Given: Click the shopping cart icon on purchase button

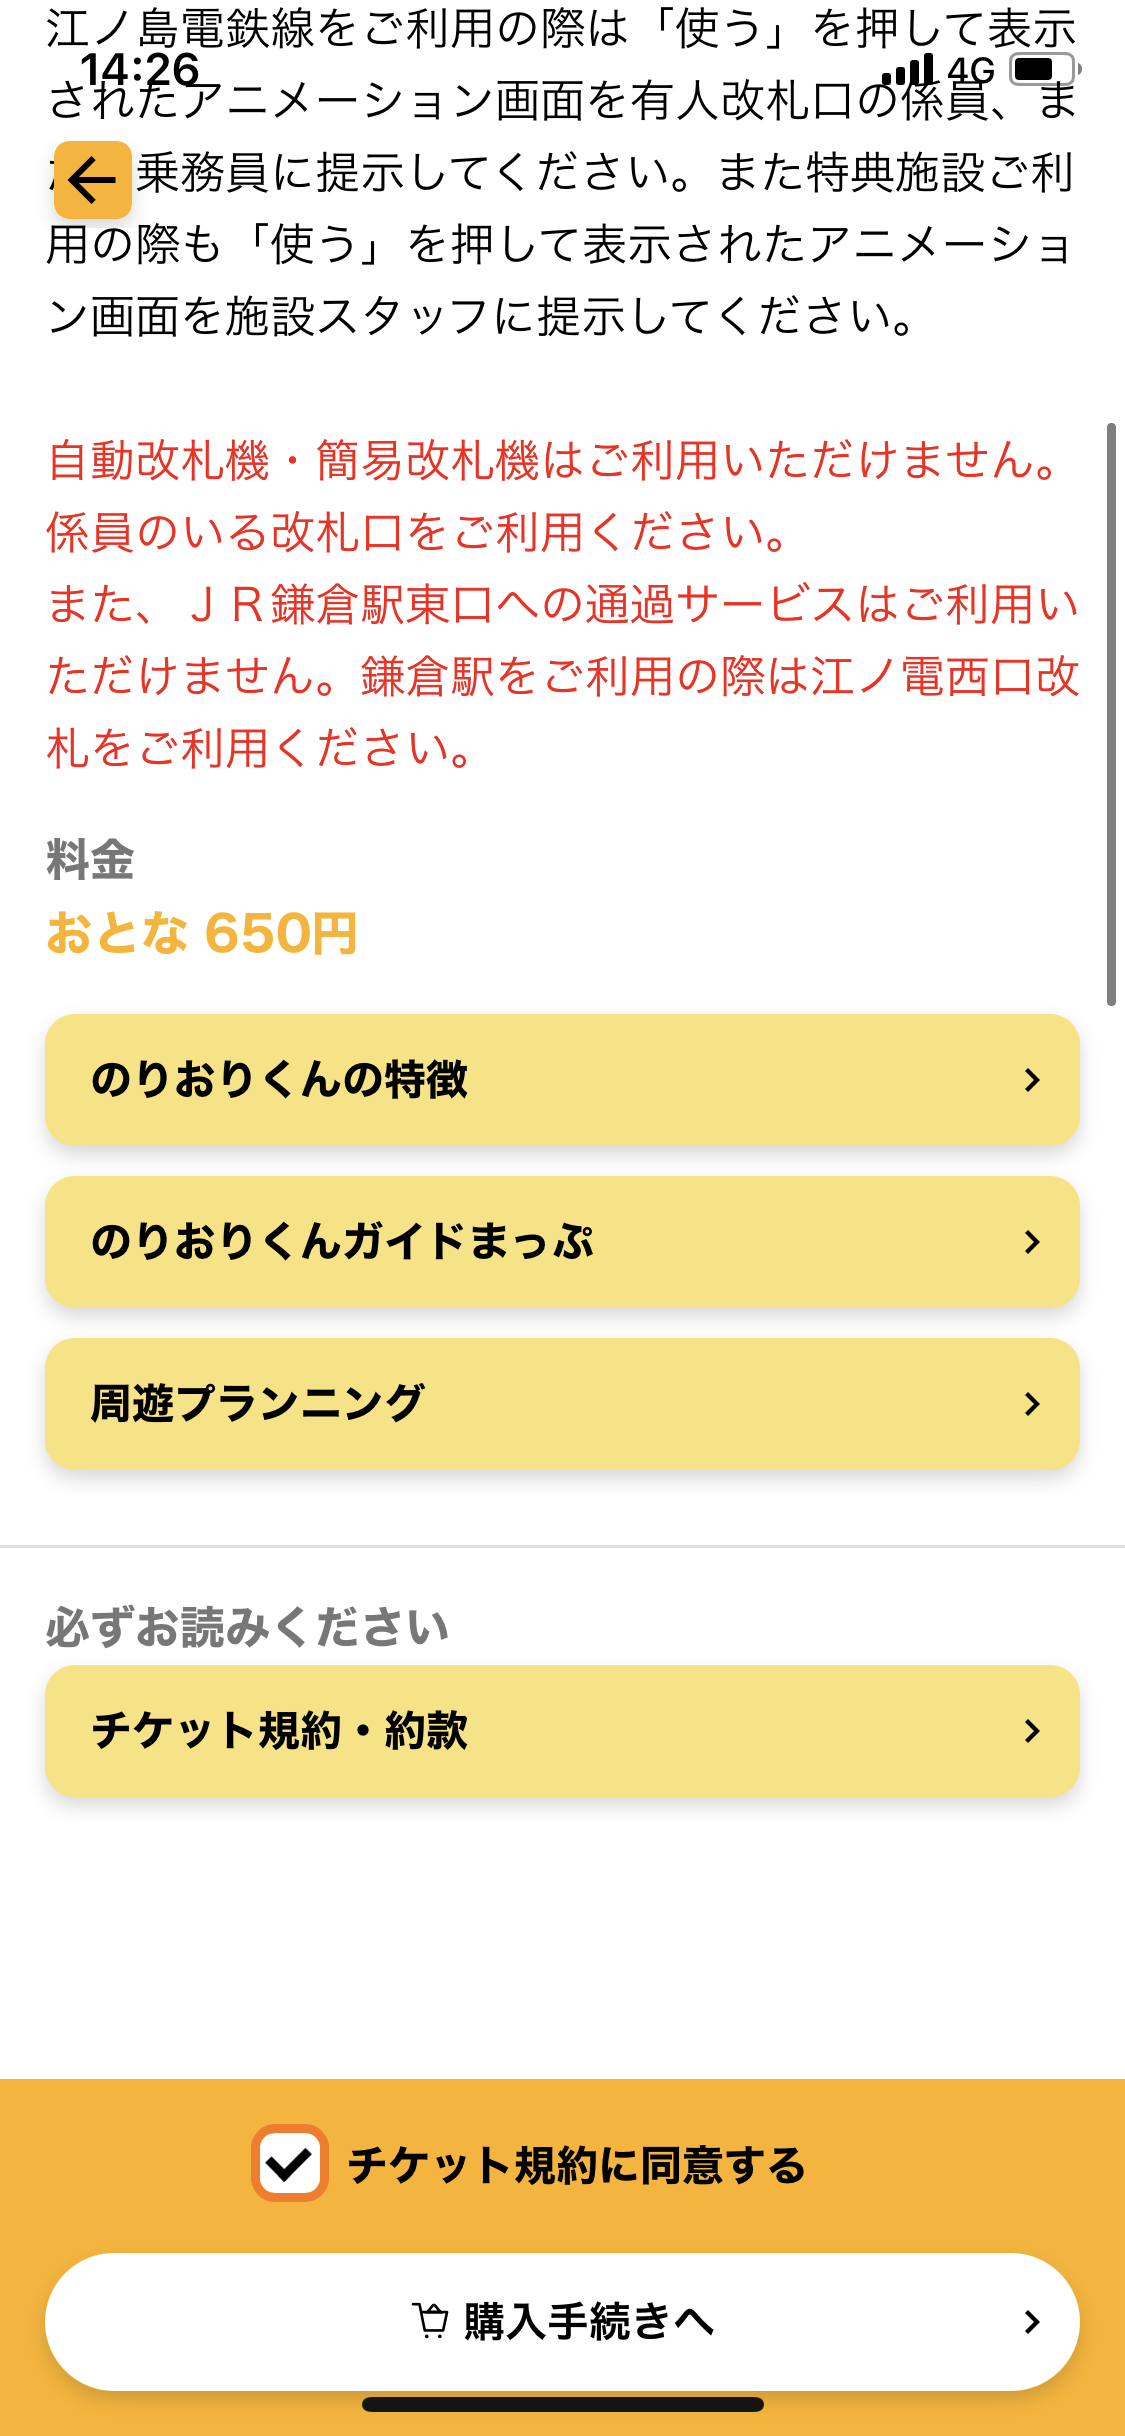Looking at the screenshot, I should pos(431,2321).
